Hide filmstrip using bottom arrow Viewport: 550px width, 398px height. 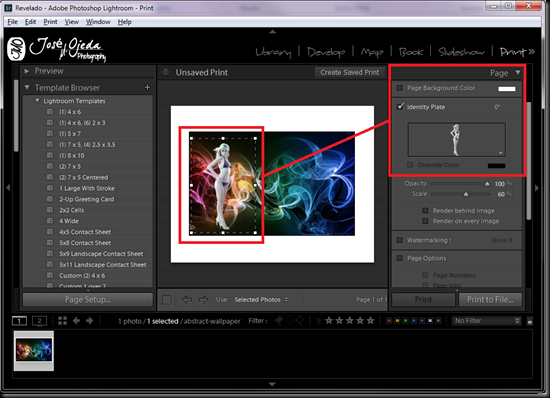272,384
